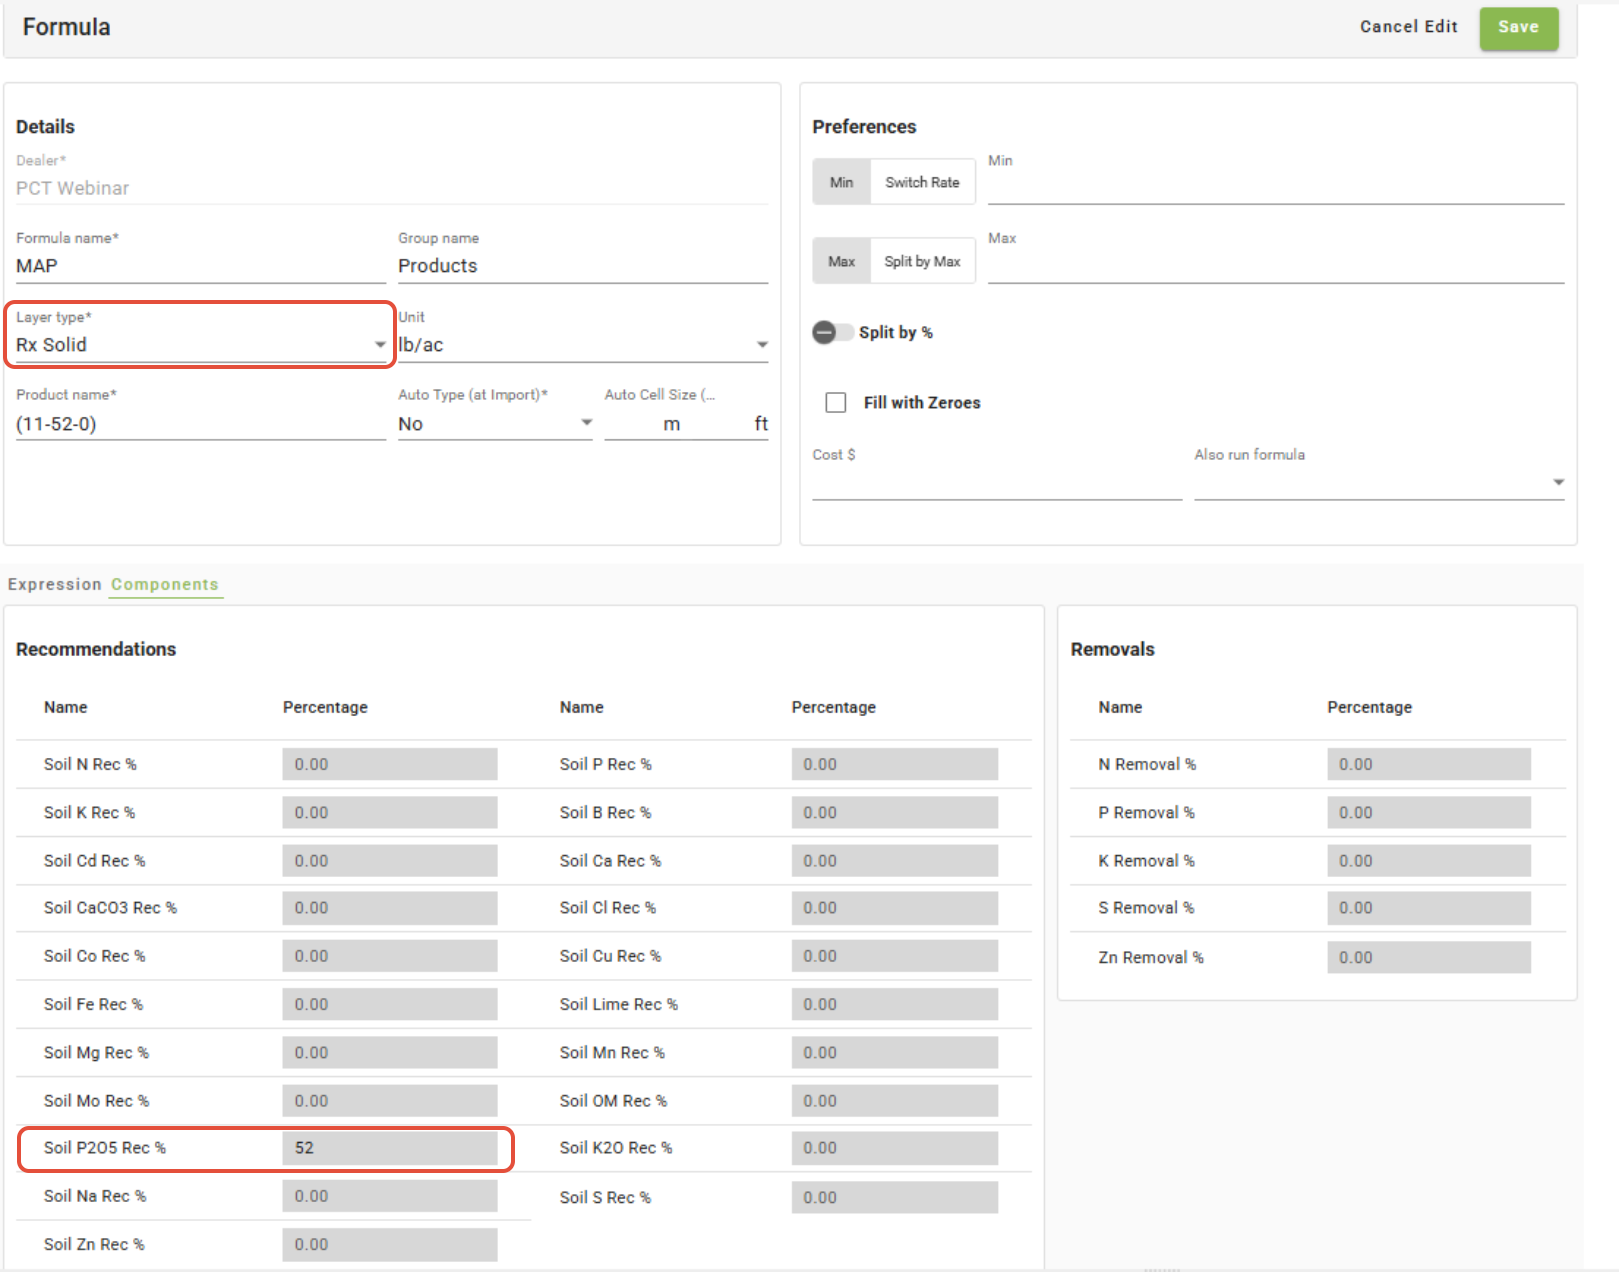Click the N Removal % percentage field
Screen dimensions: 1619x1272
tap(1428, 765)
